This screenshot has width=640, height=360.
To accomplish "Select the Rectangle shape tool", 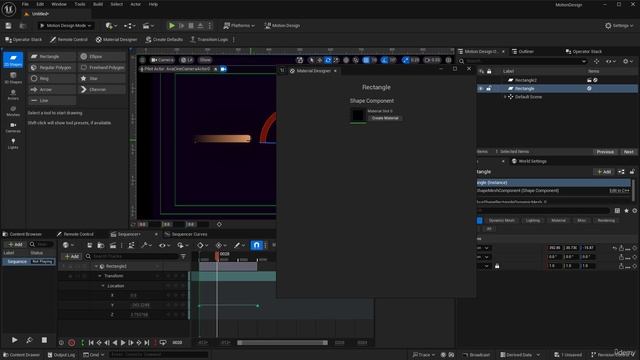I will point(52,56).
